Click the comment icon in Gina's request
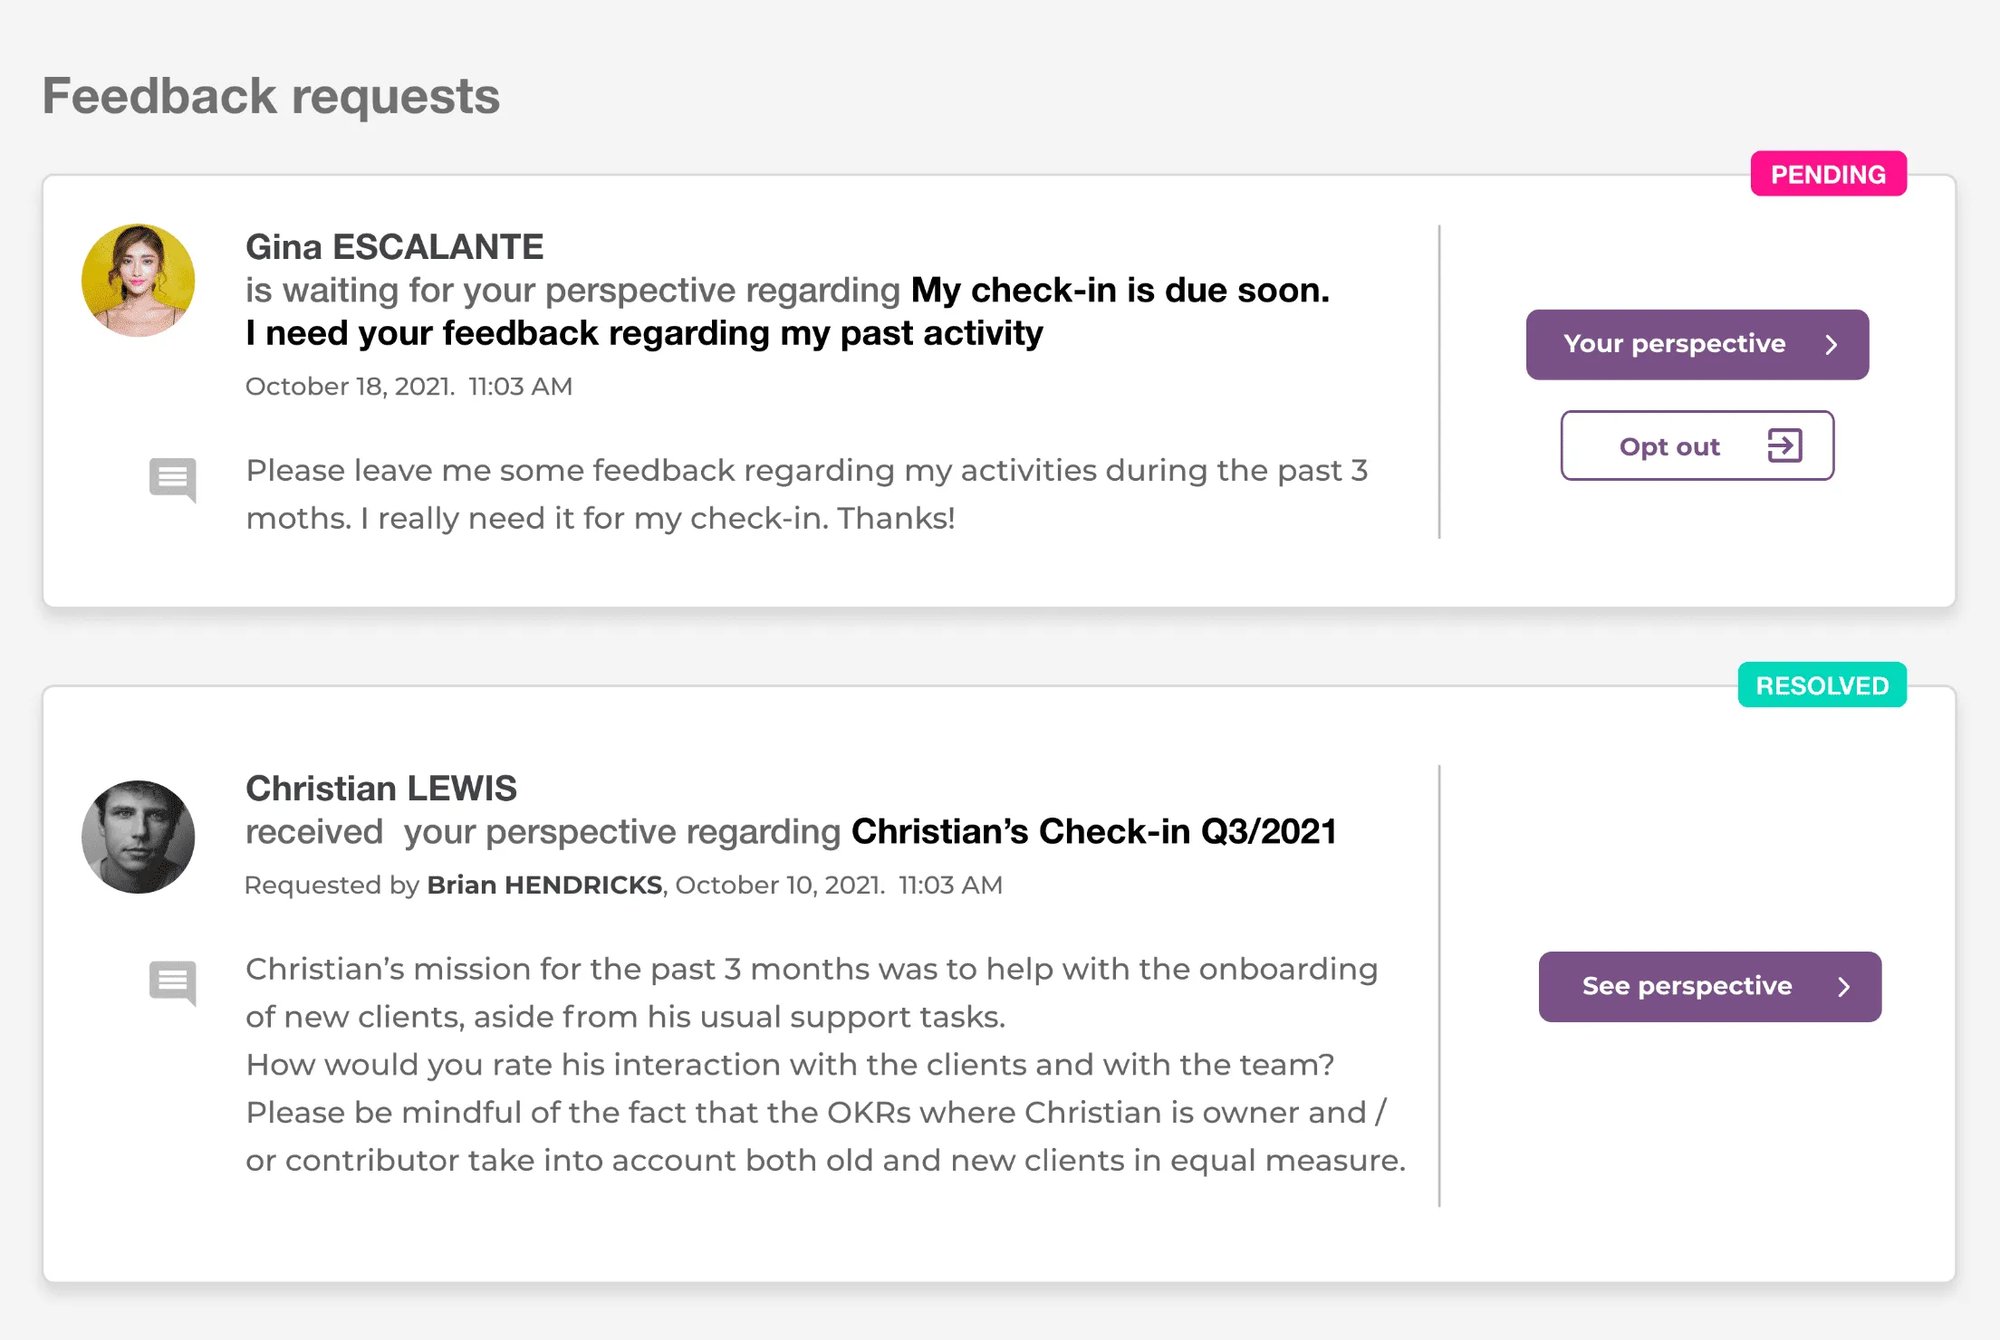Image resolution: width=2000 pixels, height=1340 pixels. [172, 480]
